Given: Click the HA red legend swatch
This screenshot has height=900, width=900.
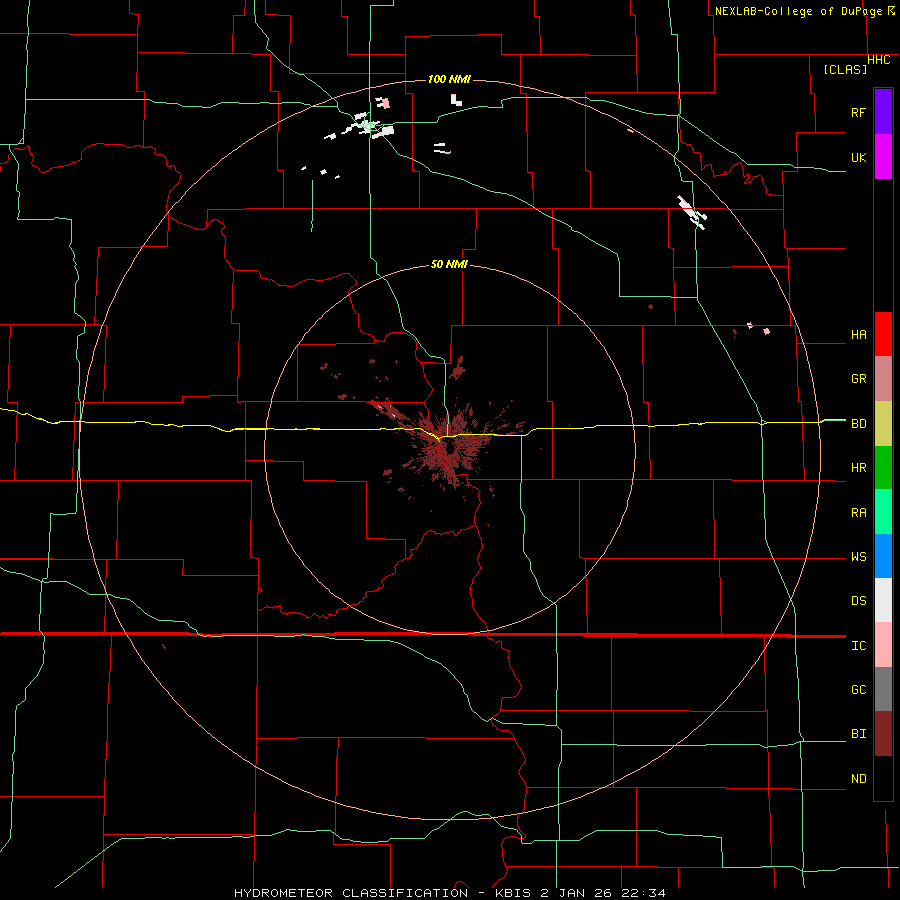Looking at the screenshot, I should [883, 334].
